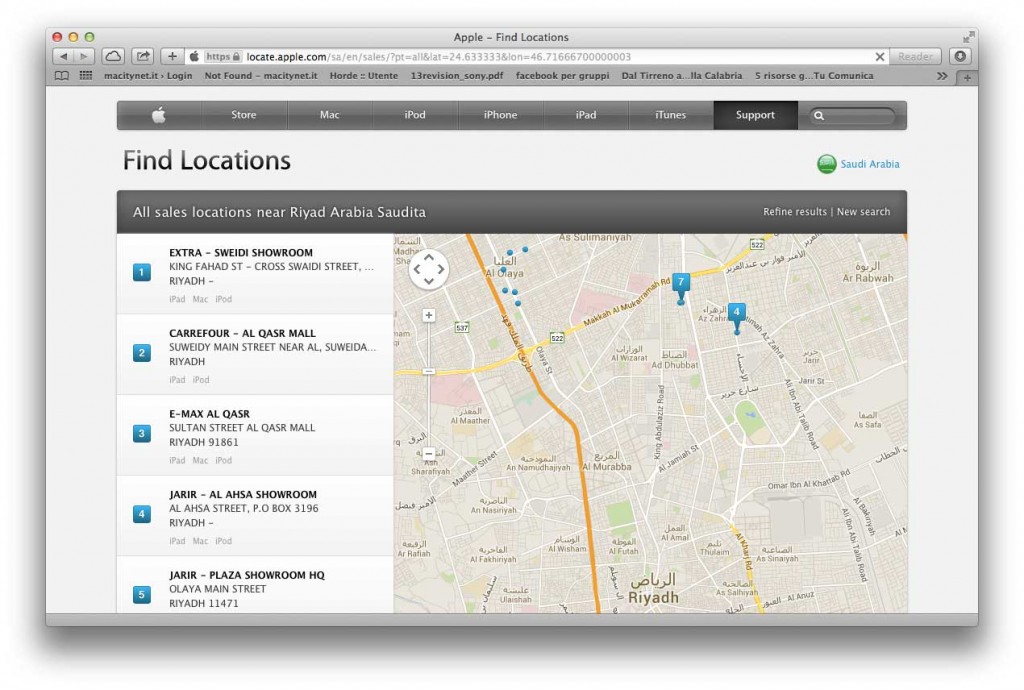Toggle Reader mode in the address bar
The width and height of the screenshot is (1024, 690).
tap(914, 56)
